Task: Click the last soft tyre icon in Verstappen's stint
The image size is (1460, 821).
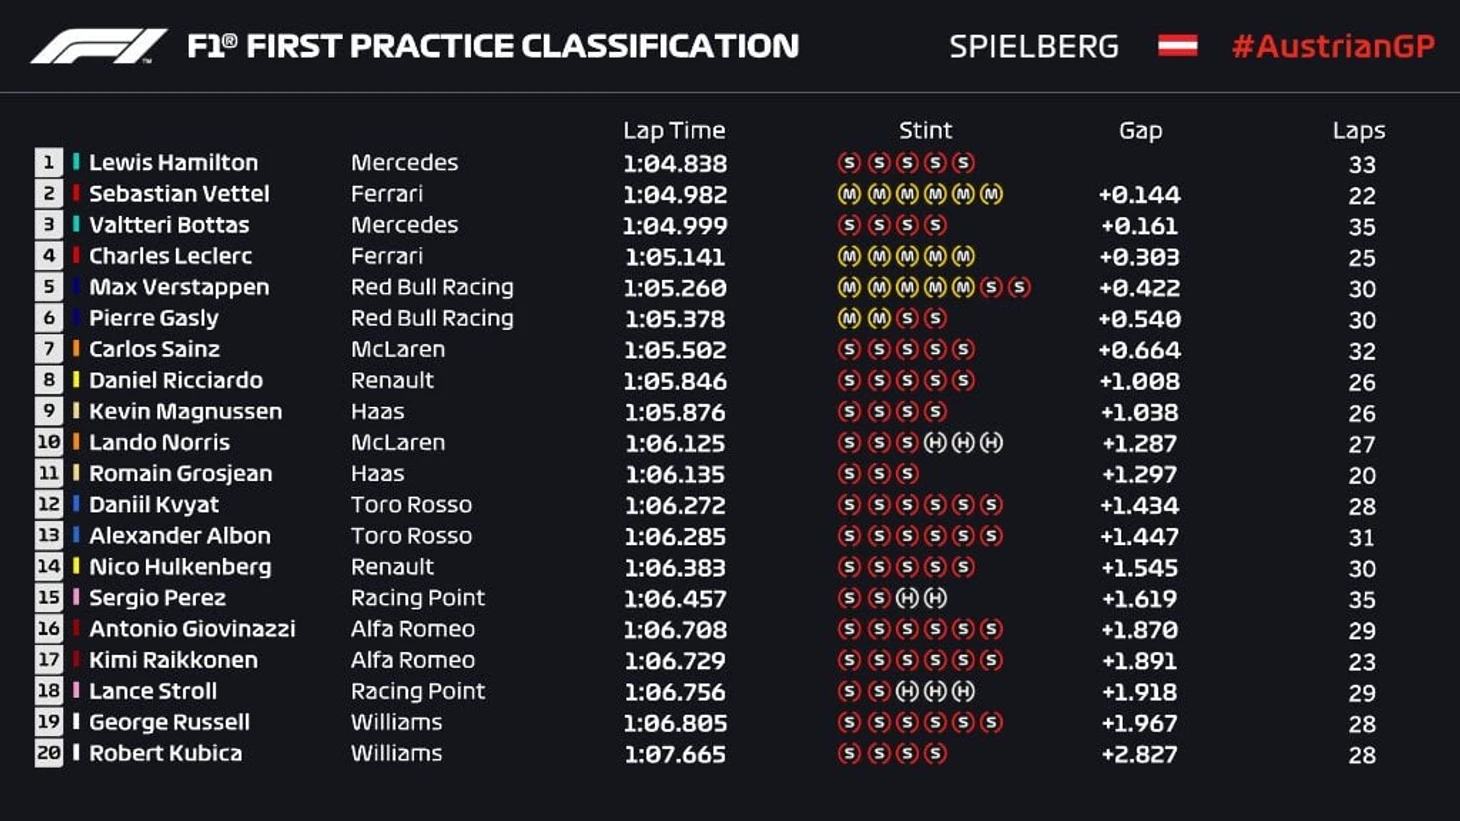Action: pos(1019,288)
